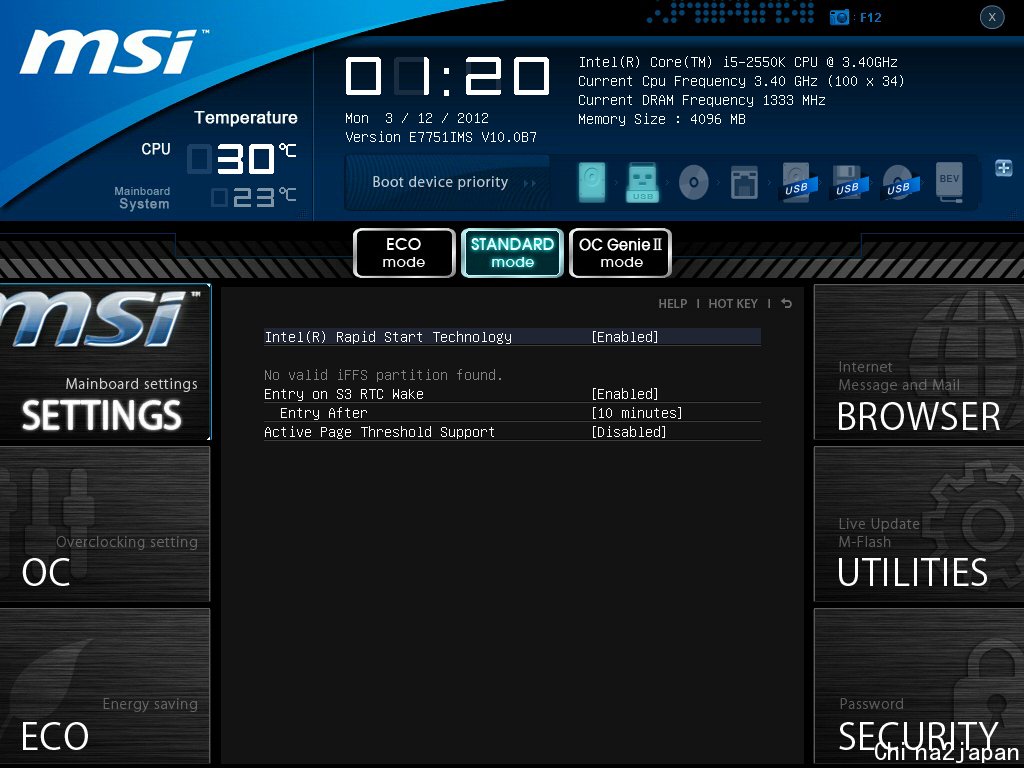Select the USB floppy boot device icon
Viewport: 1024px width, 768px height.
point(847,183)
